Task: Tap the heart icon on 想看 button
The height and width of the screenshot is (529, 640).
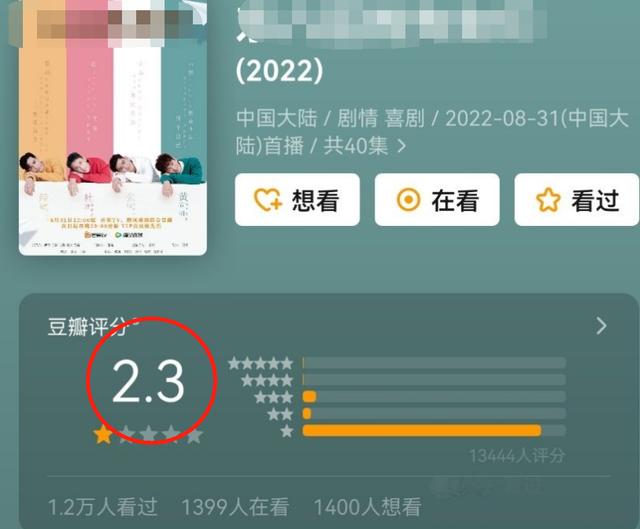Action: pos(267,200)
